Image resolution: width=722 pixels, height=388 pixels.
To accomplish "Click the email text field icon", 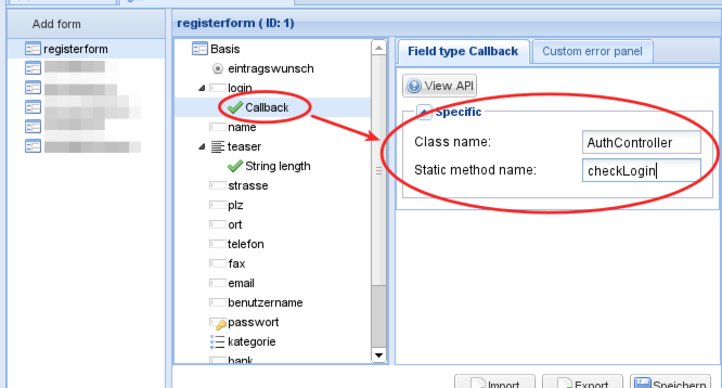I will 217,283.
